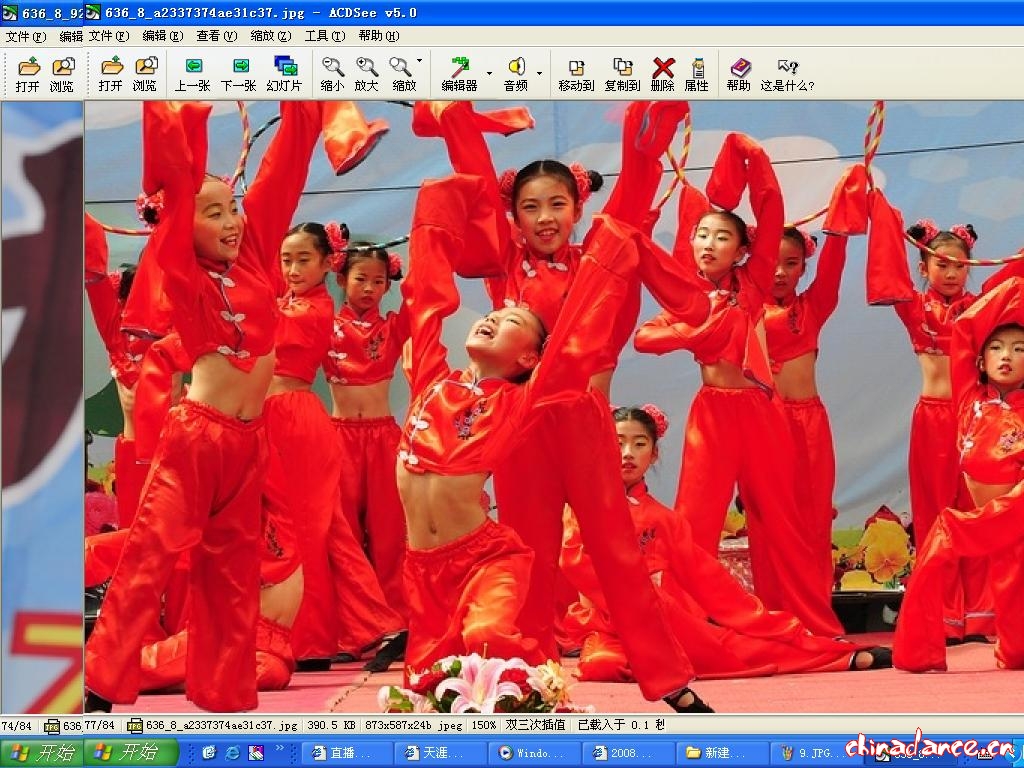Click the 打开 (Open) toolbar button
Viewport: 1024px width, 768px height.
[x=110, y=73]
